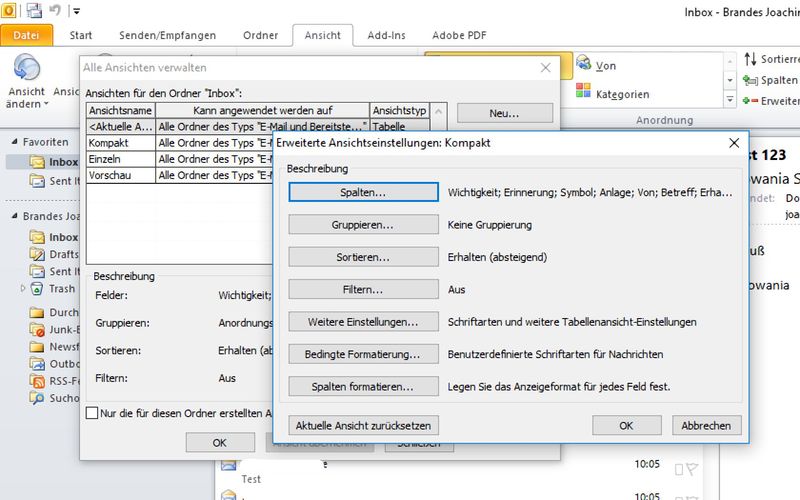
Task: Click the Ansicht ribbon tab
Action: click(322, 35)
